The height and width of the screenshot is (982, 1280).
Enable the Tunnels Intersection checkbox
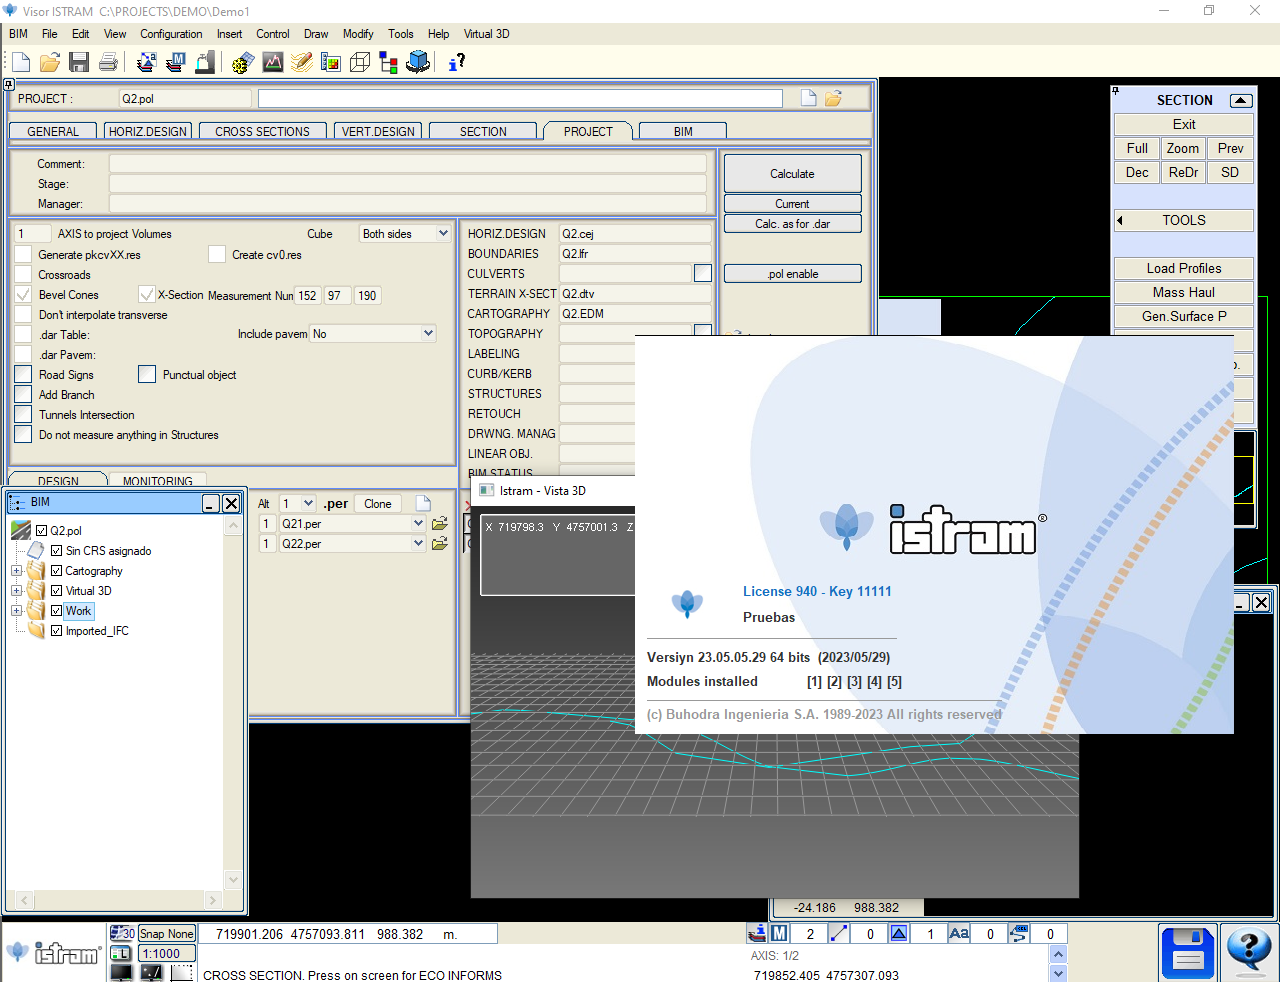pyautogui.click(x=23, y=414)
